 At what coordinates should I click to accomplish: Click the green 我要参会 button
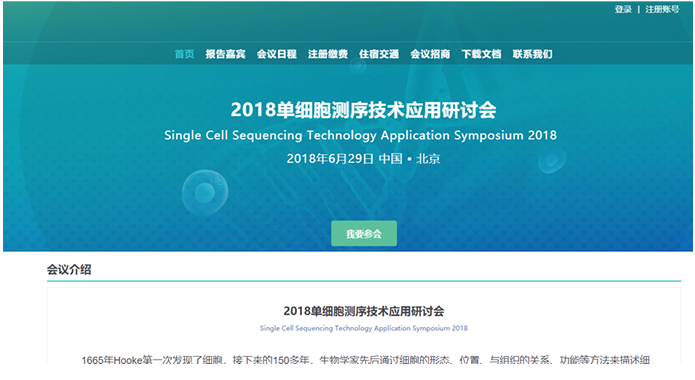pos(364,233)
